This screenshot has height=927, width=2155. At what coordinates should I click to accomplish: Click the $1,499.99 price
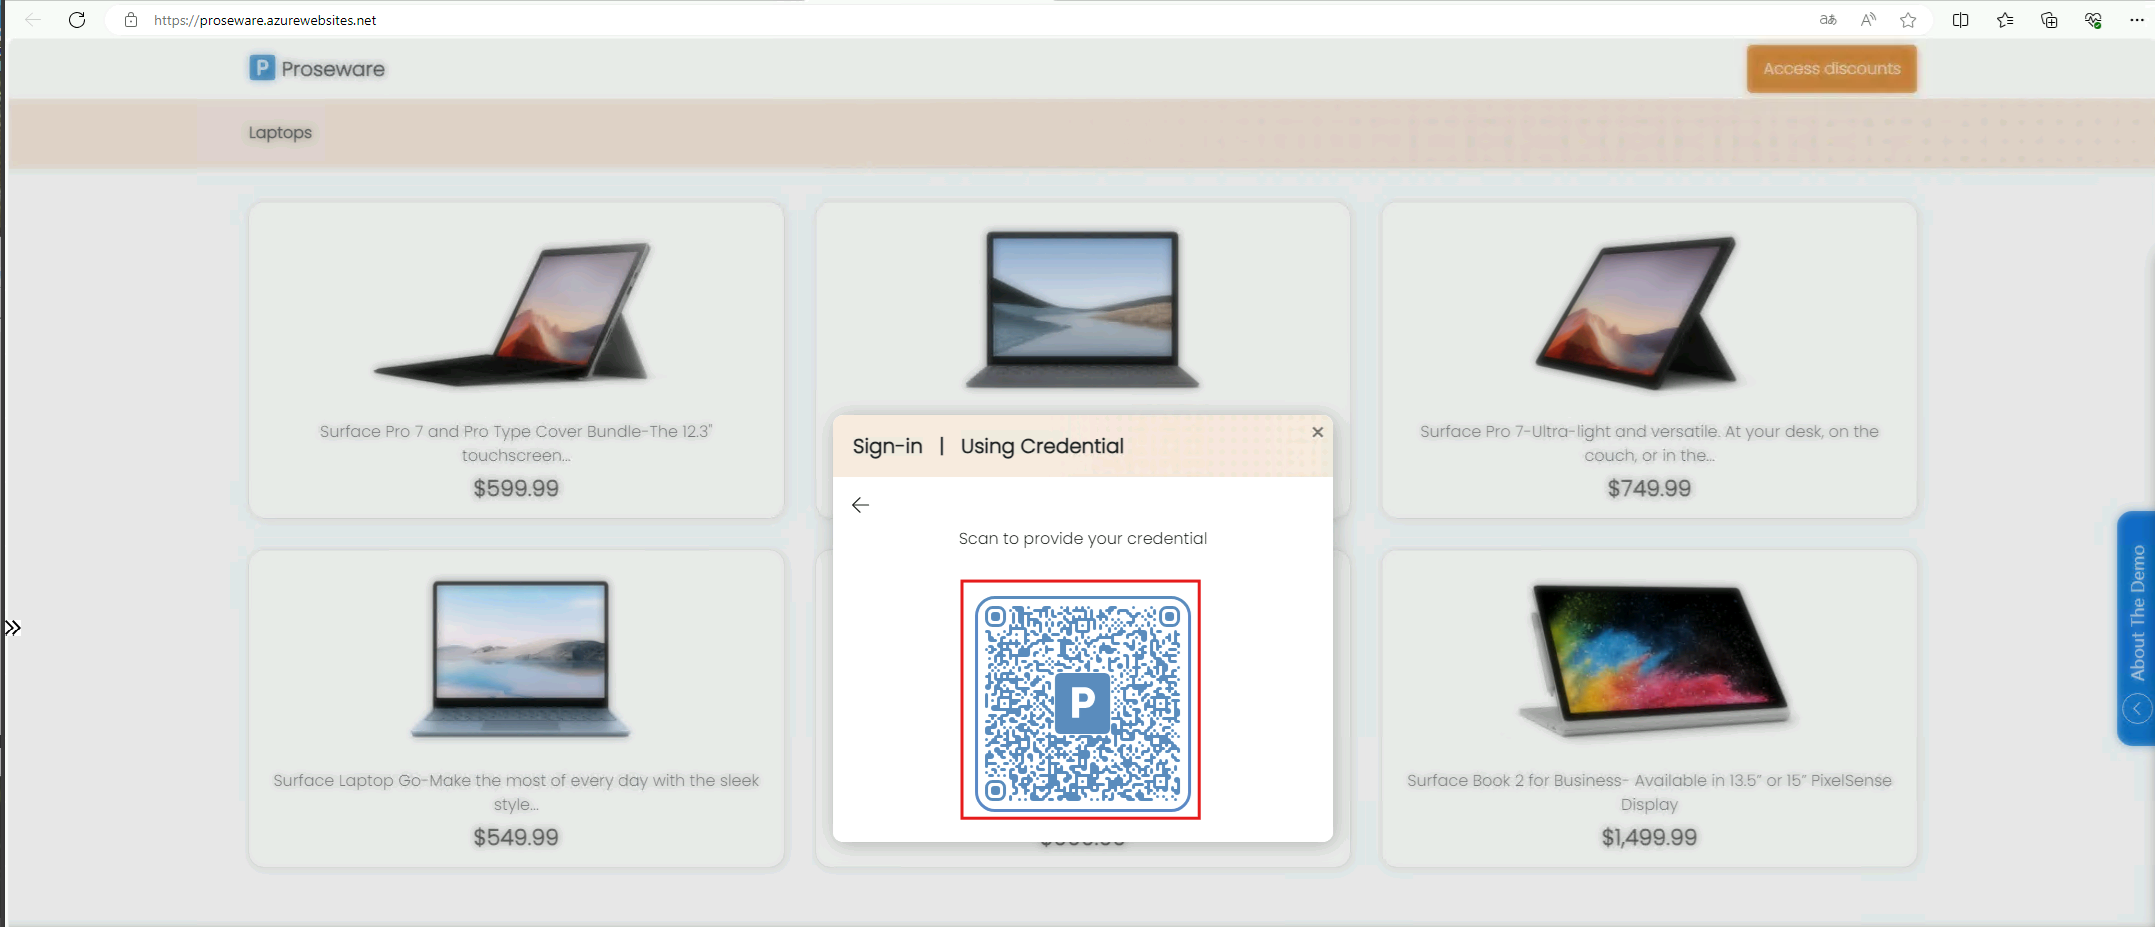1649,837
